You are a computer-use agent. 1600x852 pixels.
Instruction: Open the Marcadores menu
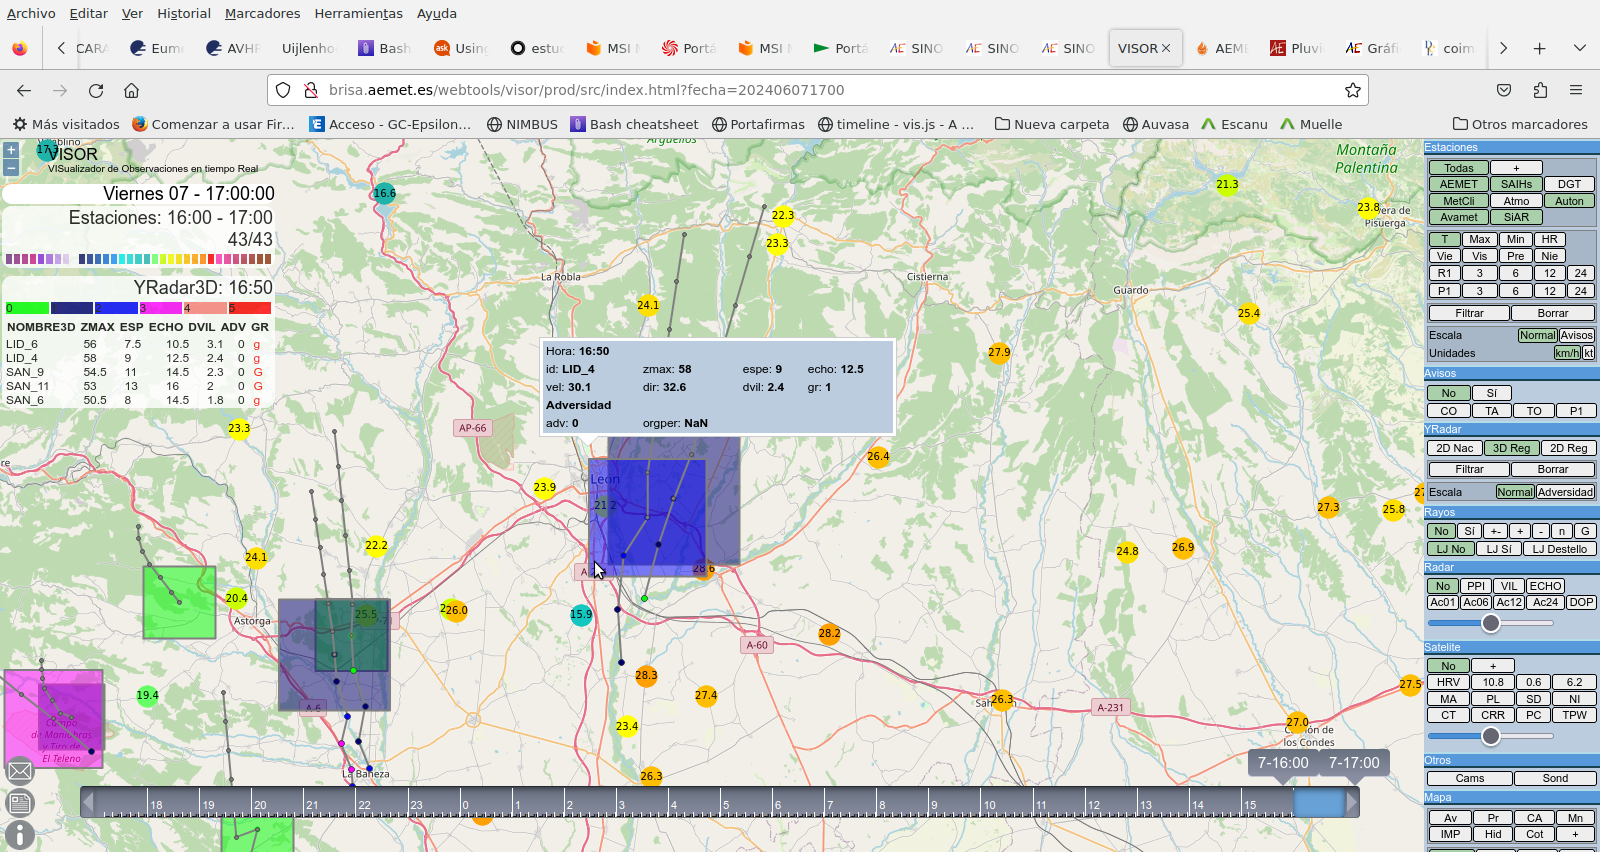pyautogui.click(x=262, y=13)
